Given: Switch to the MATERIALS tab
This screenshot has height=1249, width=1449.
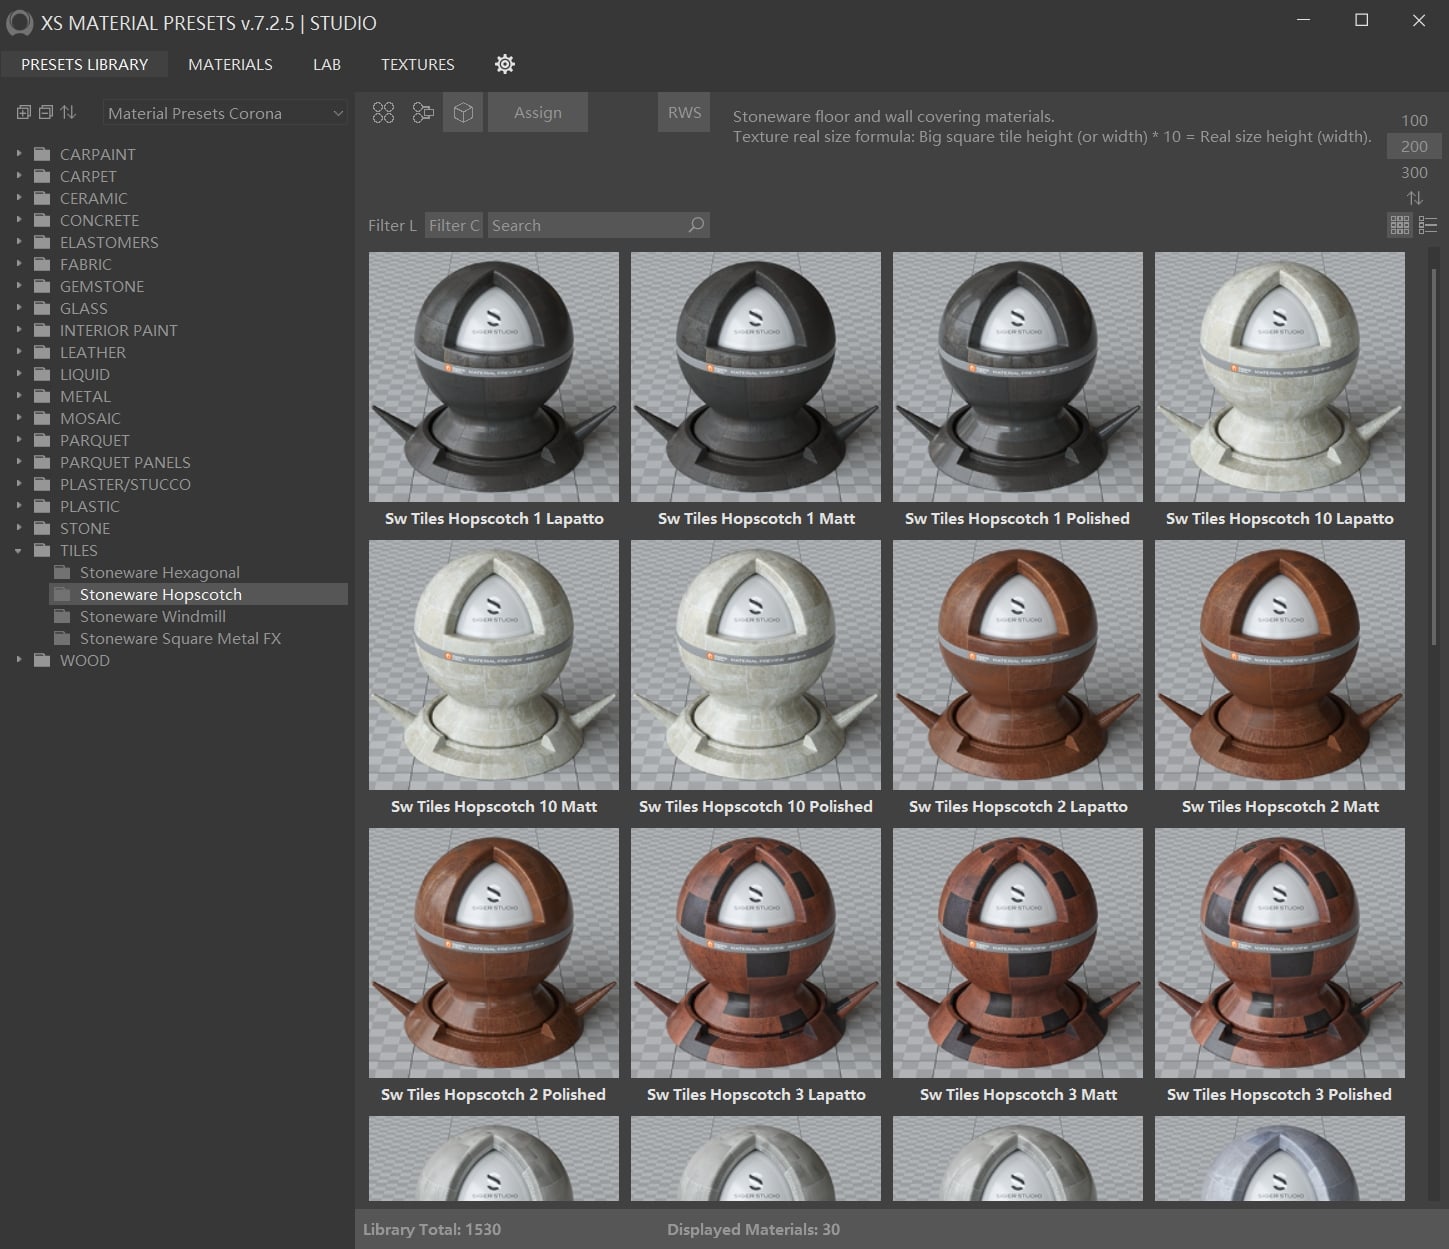Looking at the screenshot, I should coord(230,64).
